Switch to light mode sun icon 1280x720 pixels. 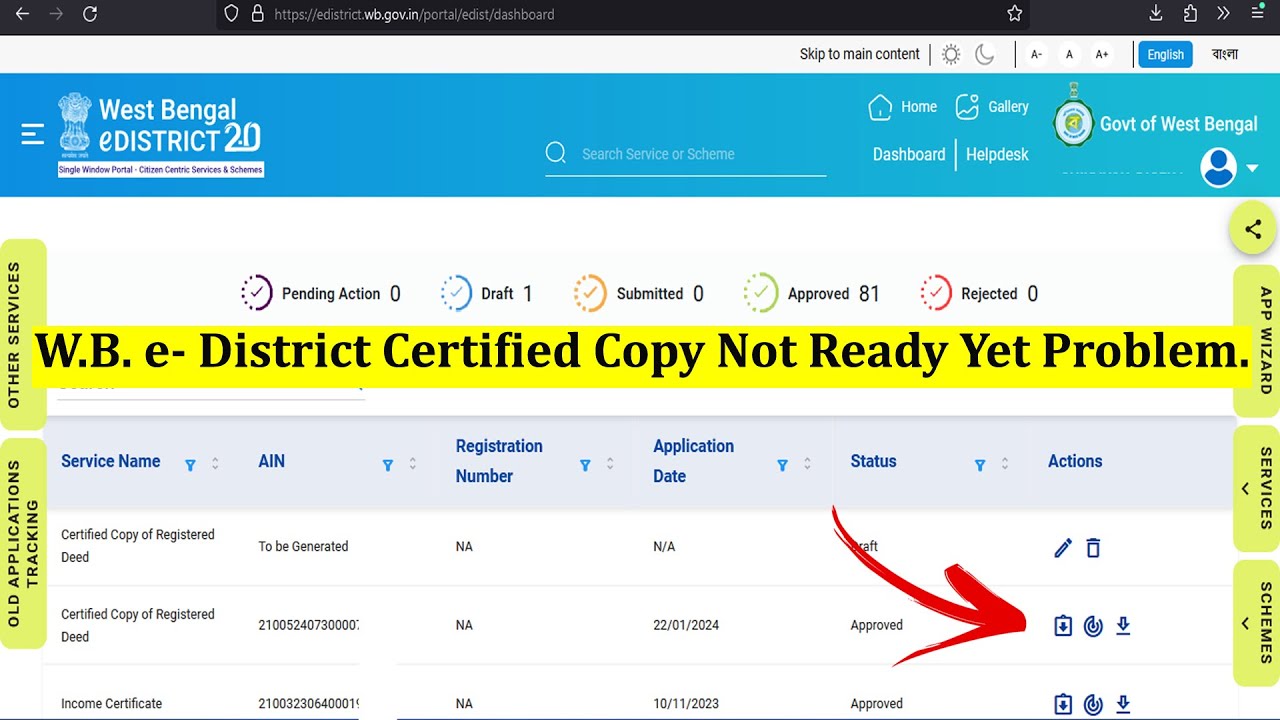click(x=951, y=55)
